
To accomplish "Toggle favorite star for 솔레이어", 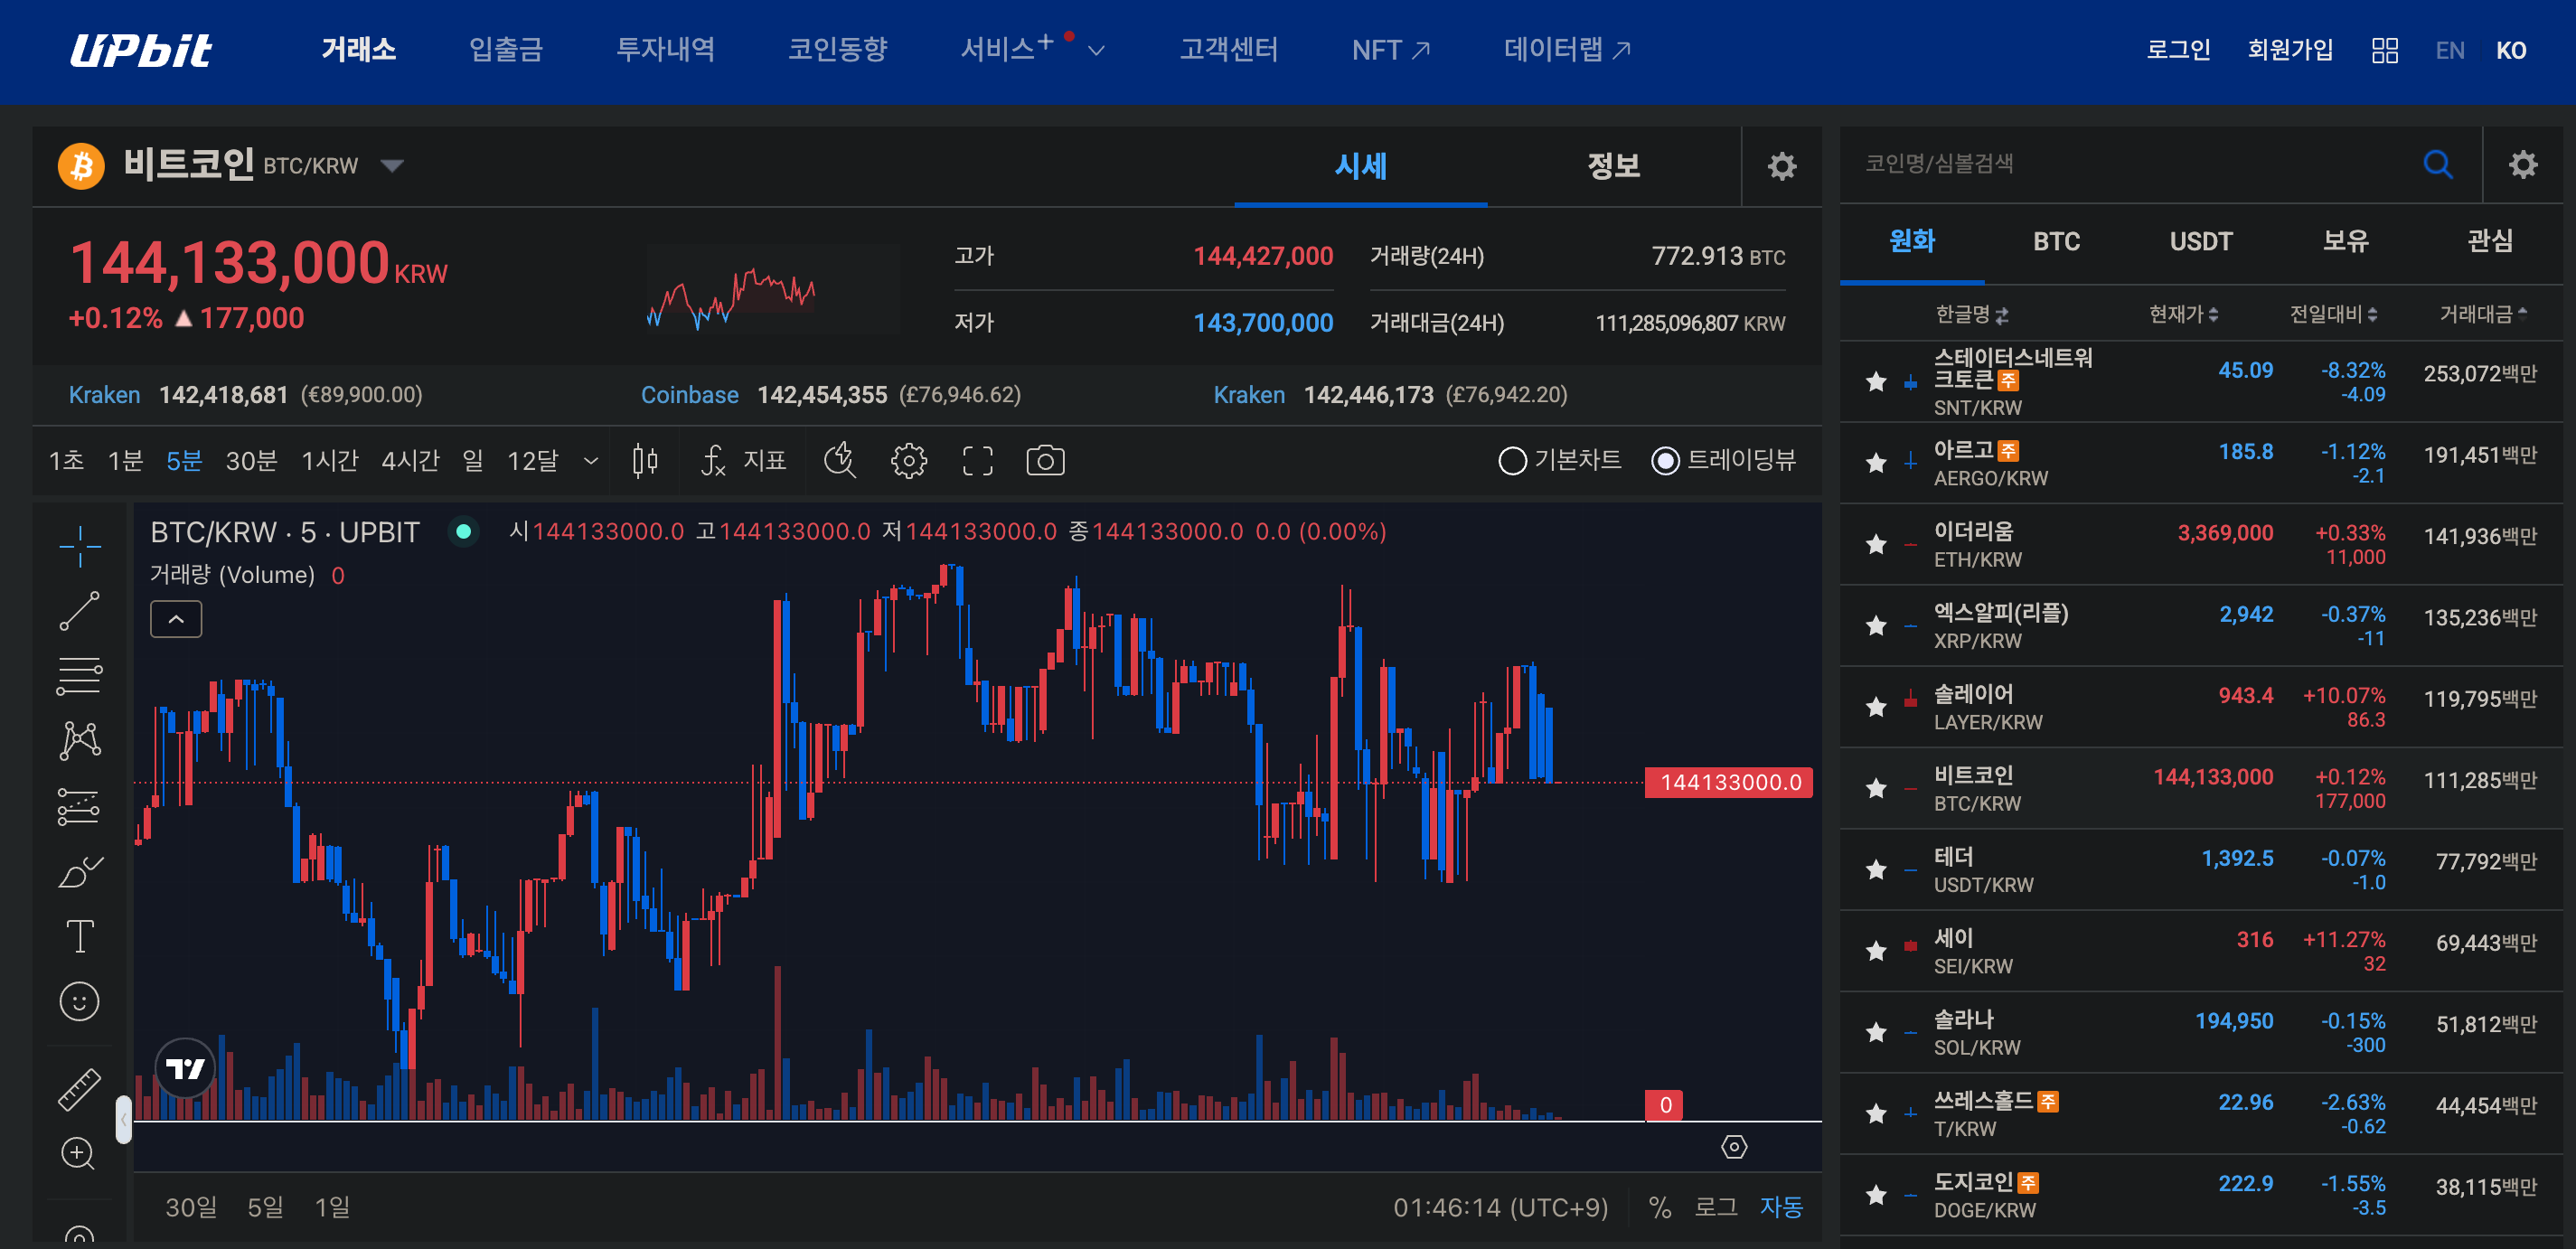I will [1876, 707].
